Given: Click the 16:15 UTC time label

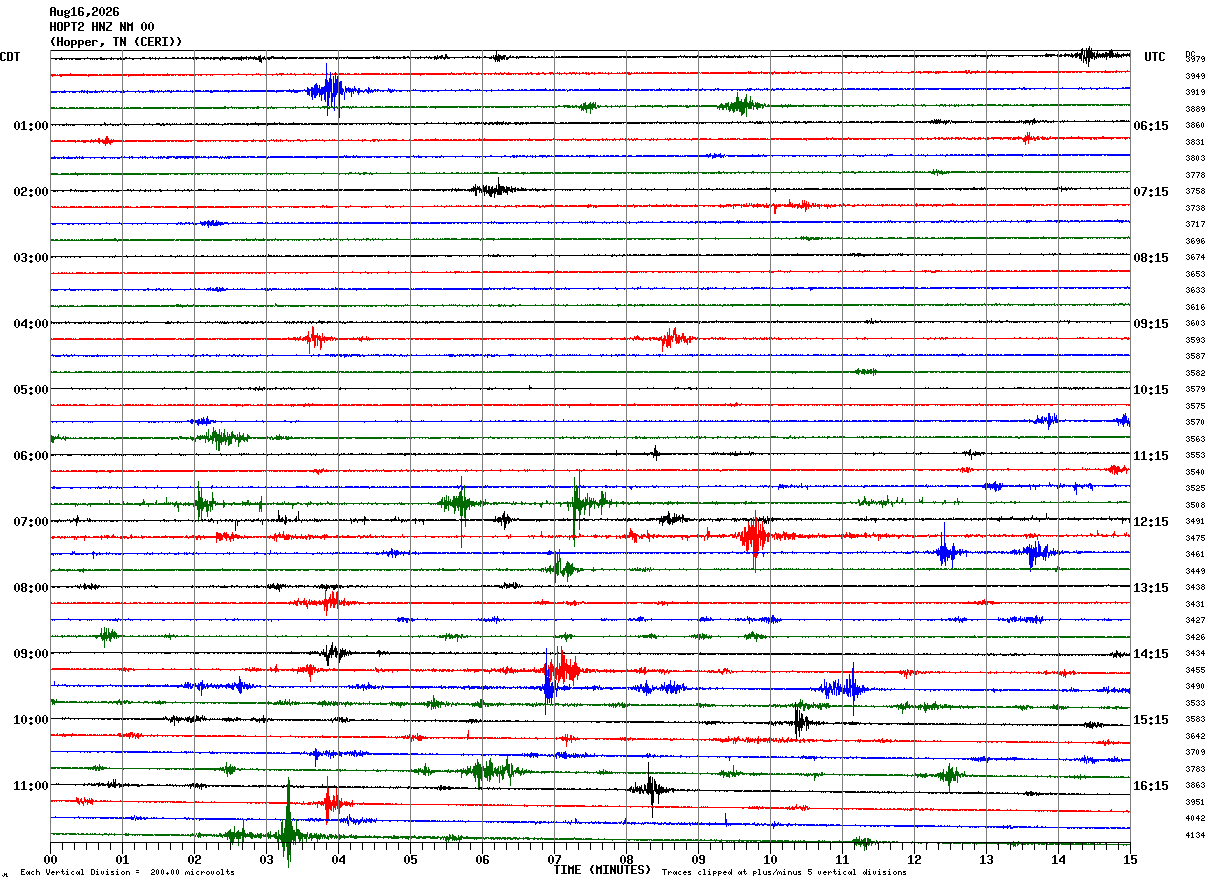Looking at the screenshot, I should [1151, 786].
